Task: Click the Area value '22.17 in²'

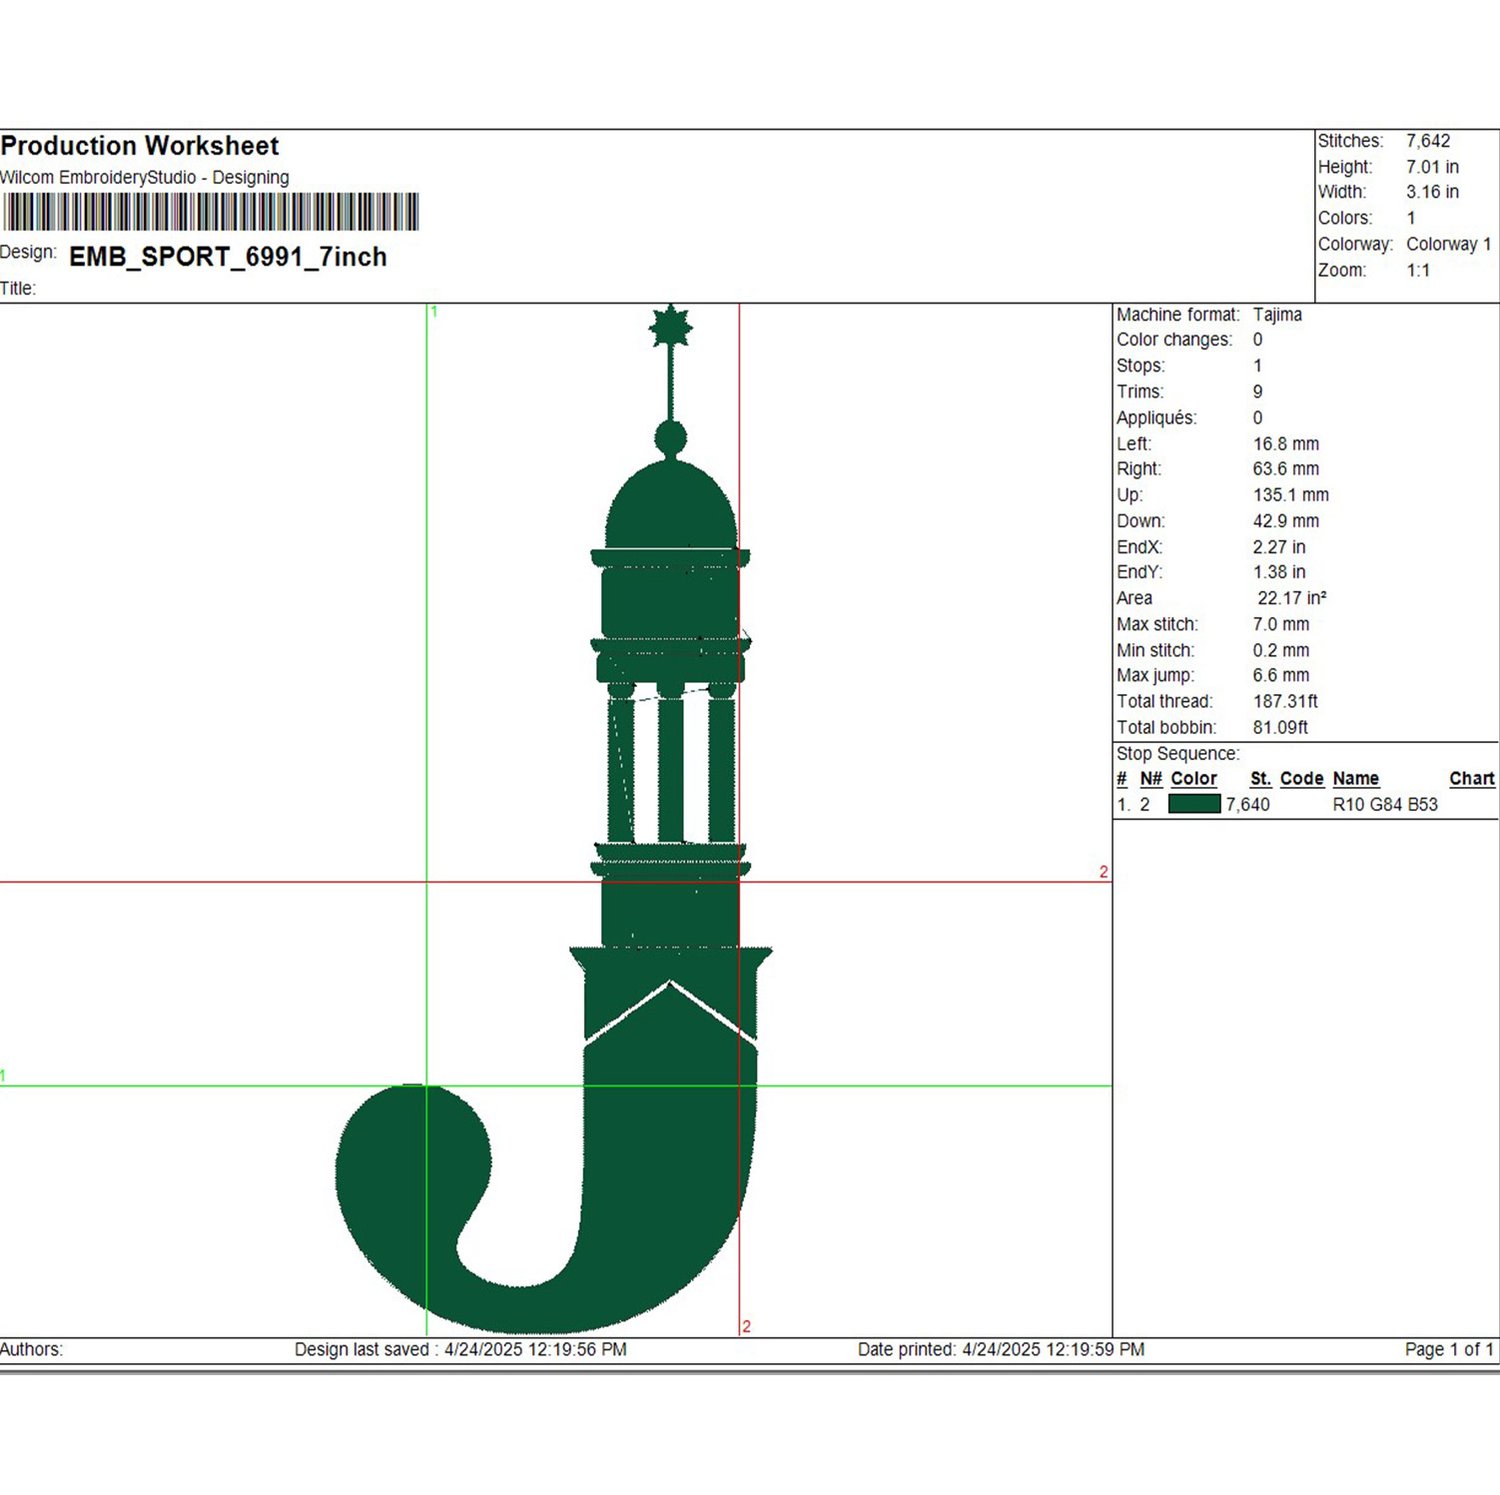Action: pos(1292,598)
